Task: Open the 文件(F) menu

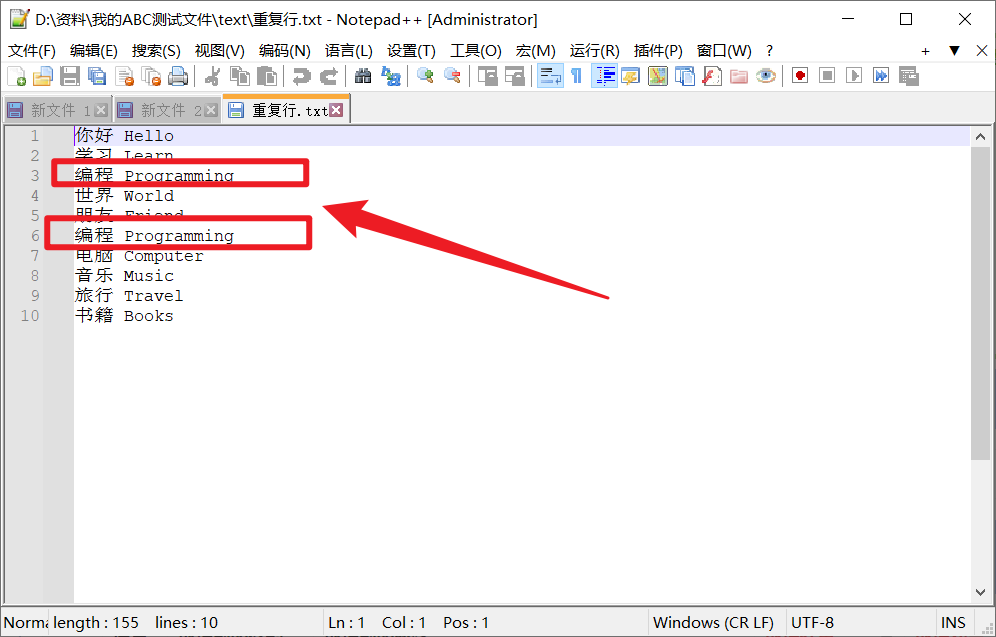Action: click(32, 51)
